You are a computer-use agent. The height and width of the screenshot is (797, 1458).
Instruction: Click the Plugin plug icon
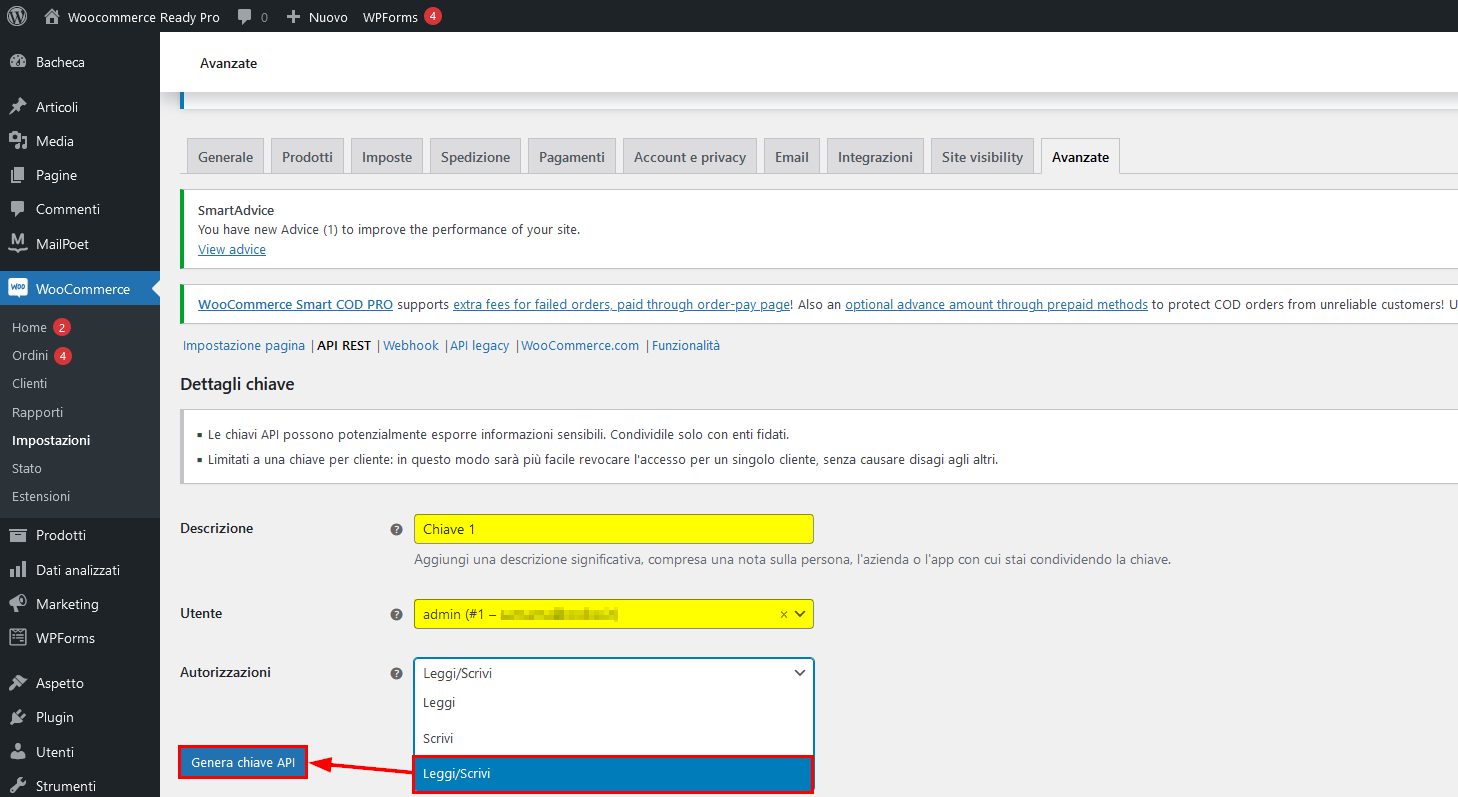coord(18,717)
